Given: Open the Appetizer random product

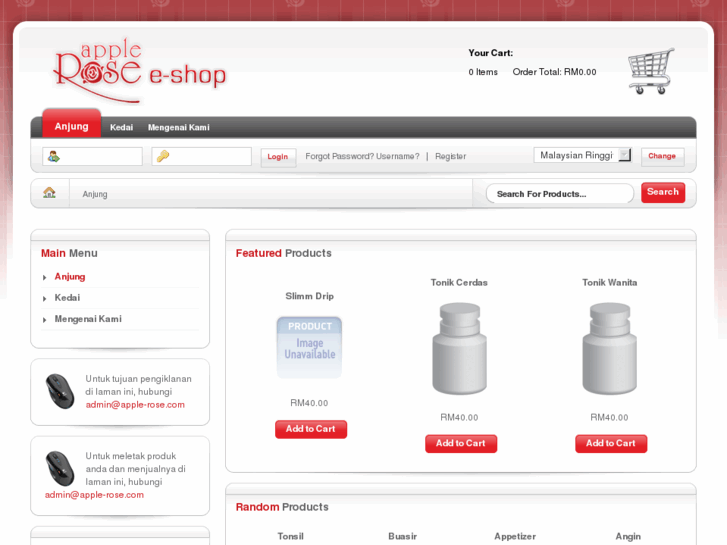Looking at the screenshot, I should tap(515, 536).
